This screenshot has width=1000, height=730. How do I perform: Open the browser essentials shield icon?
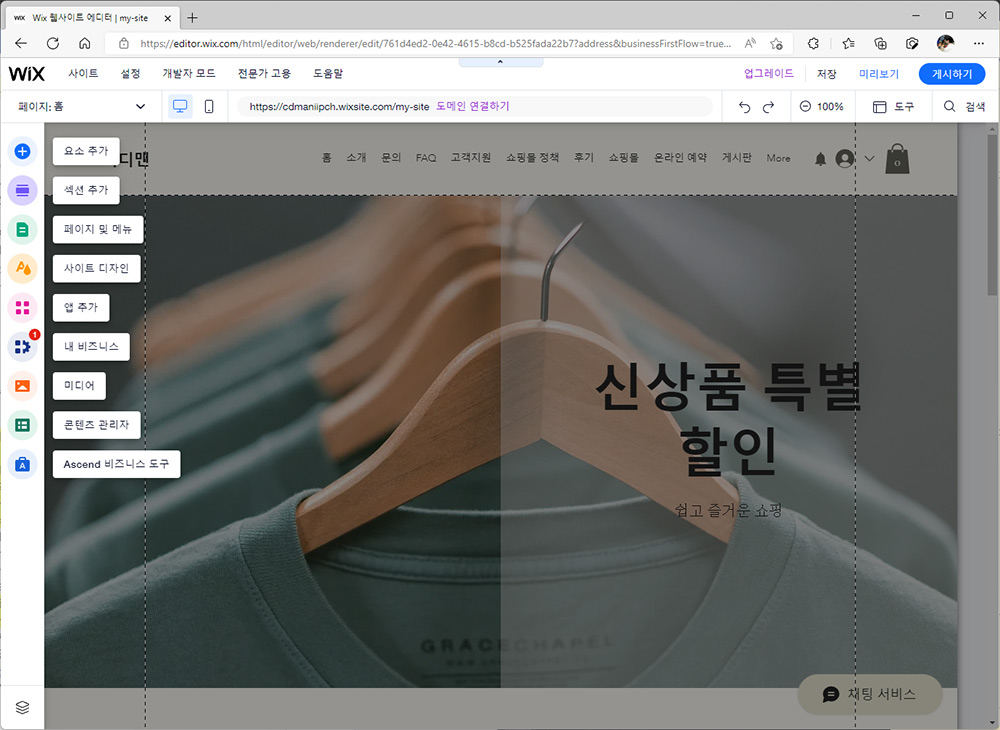[912, 43]
